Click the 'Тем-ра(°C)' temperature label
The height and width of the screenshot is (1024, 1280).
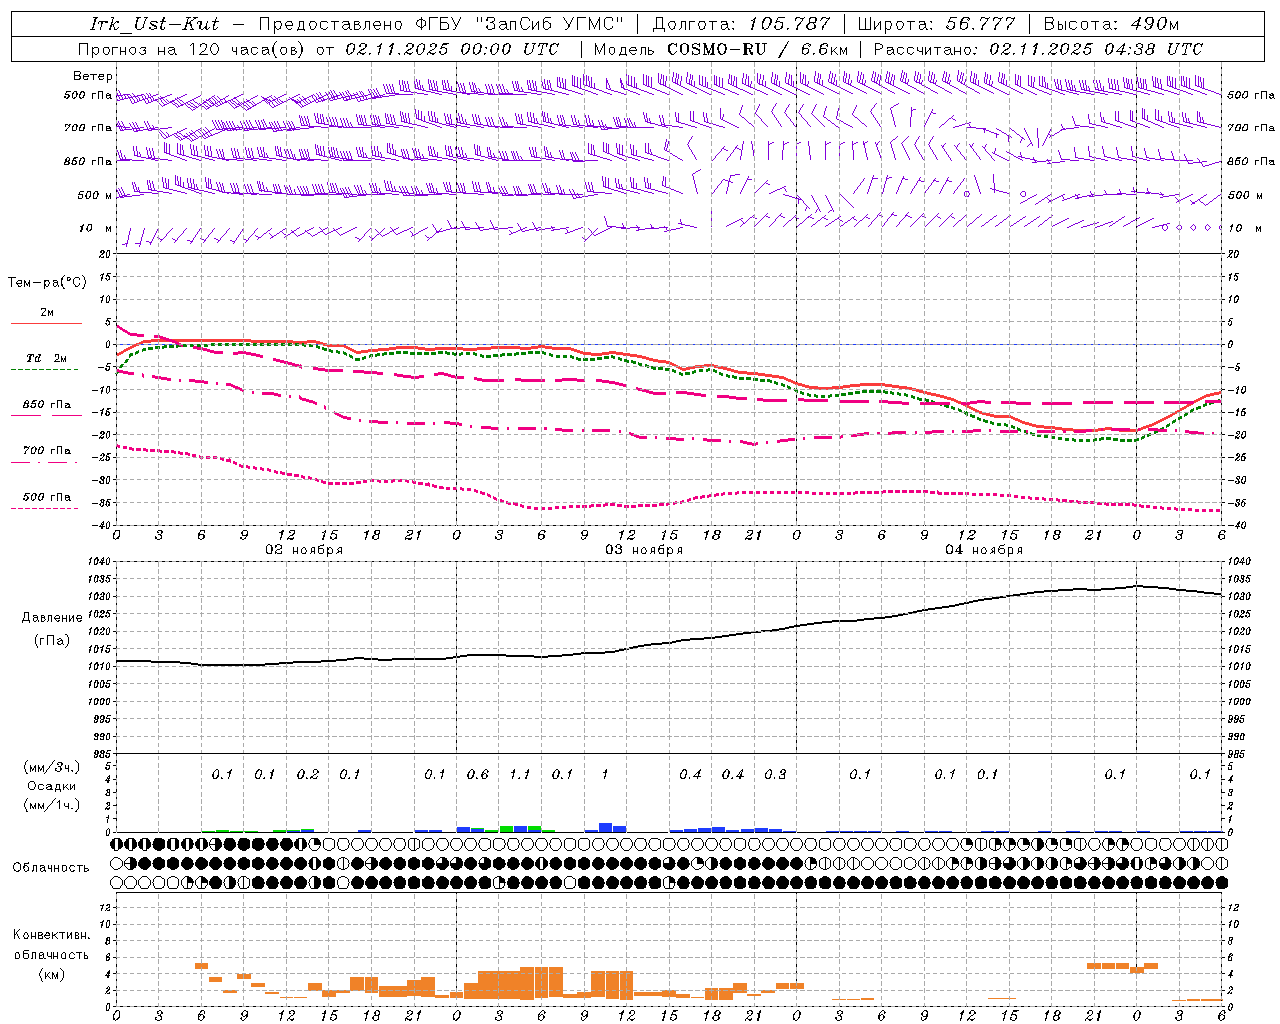47,283
